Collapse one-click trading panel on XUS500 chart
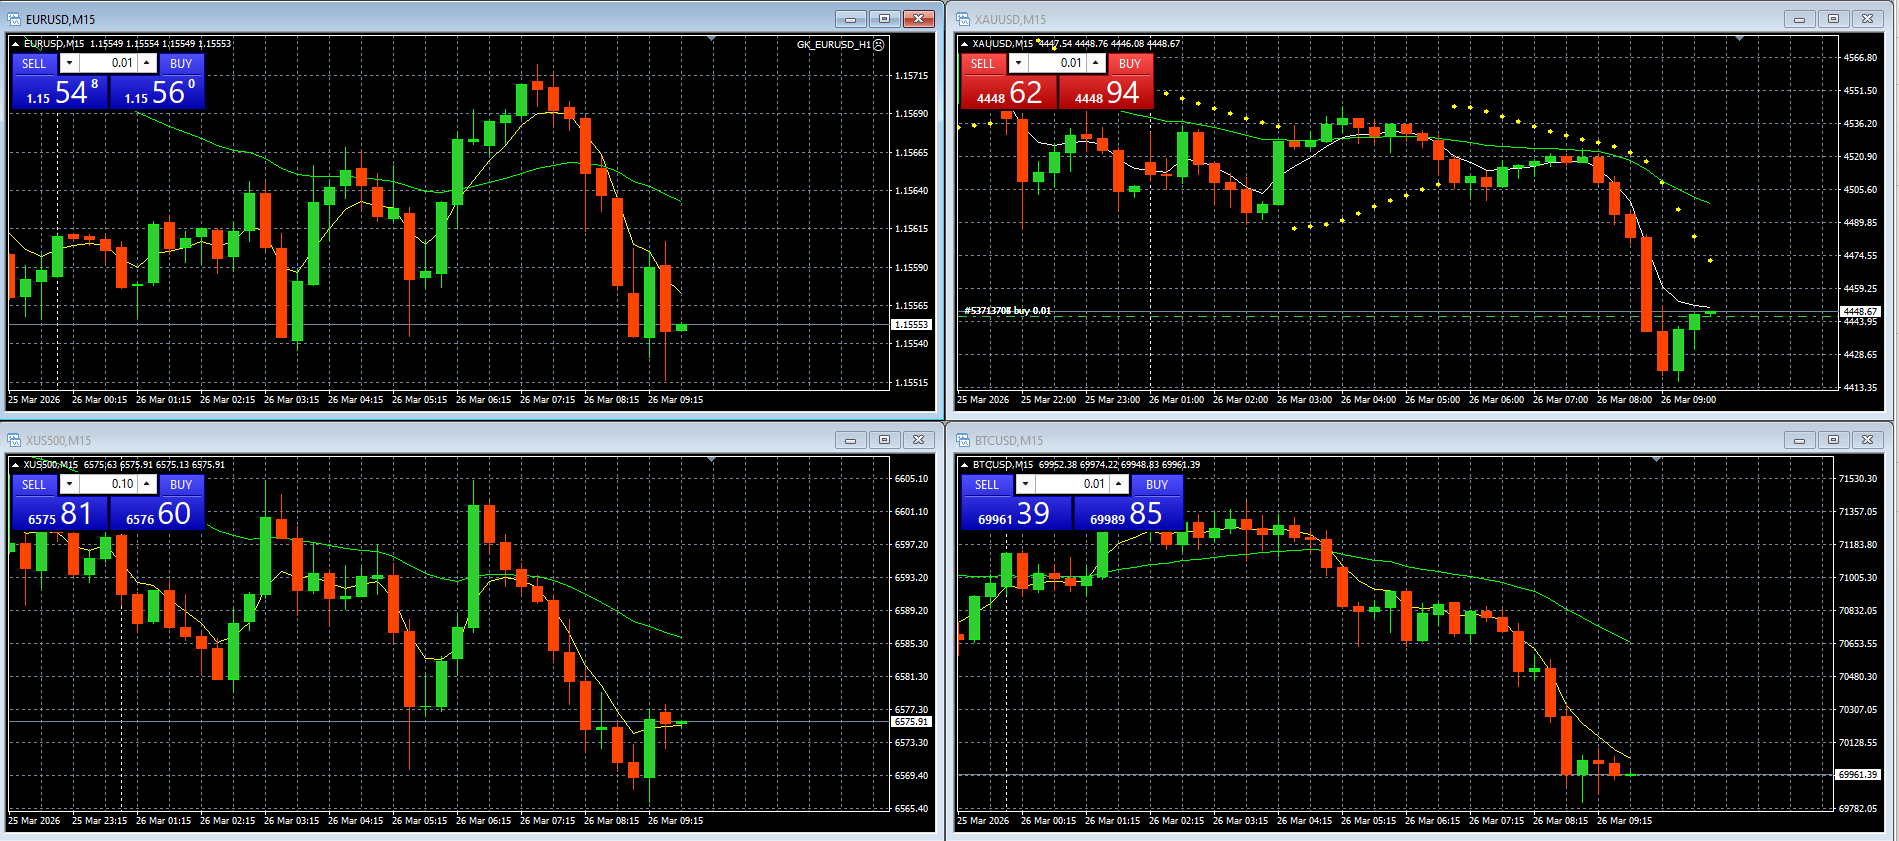The width and height of the screenshot is (1899, 841). click(15, 465)
